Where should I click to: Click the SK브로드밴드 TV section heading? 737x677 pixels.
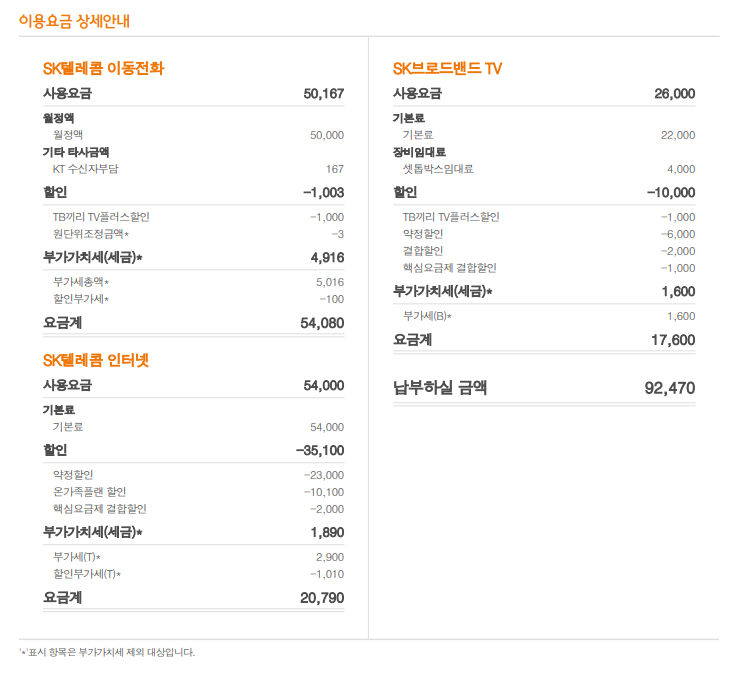(x=447, y=68)
